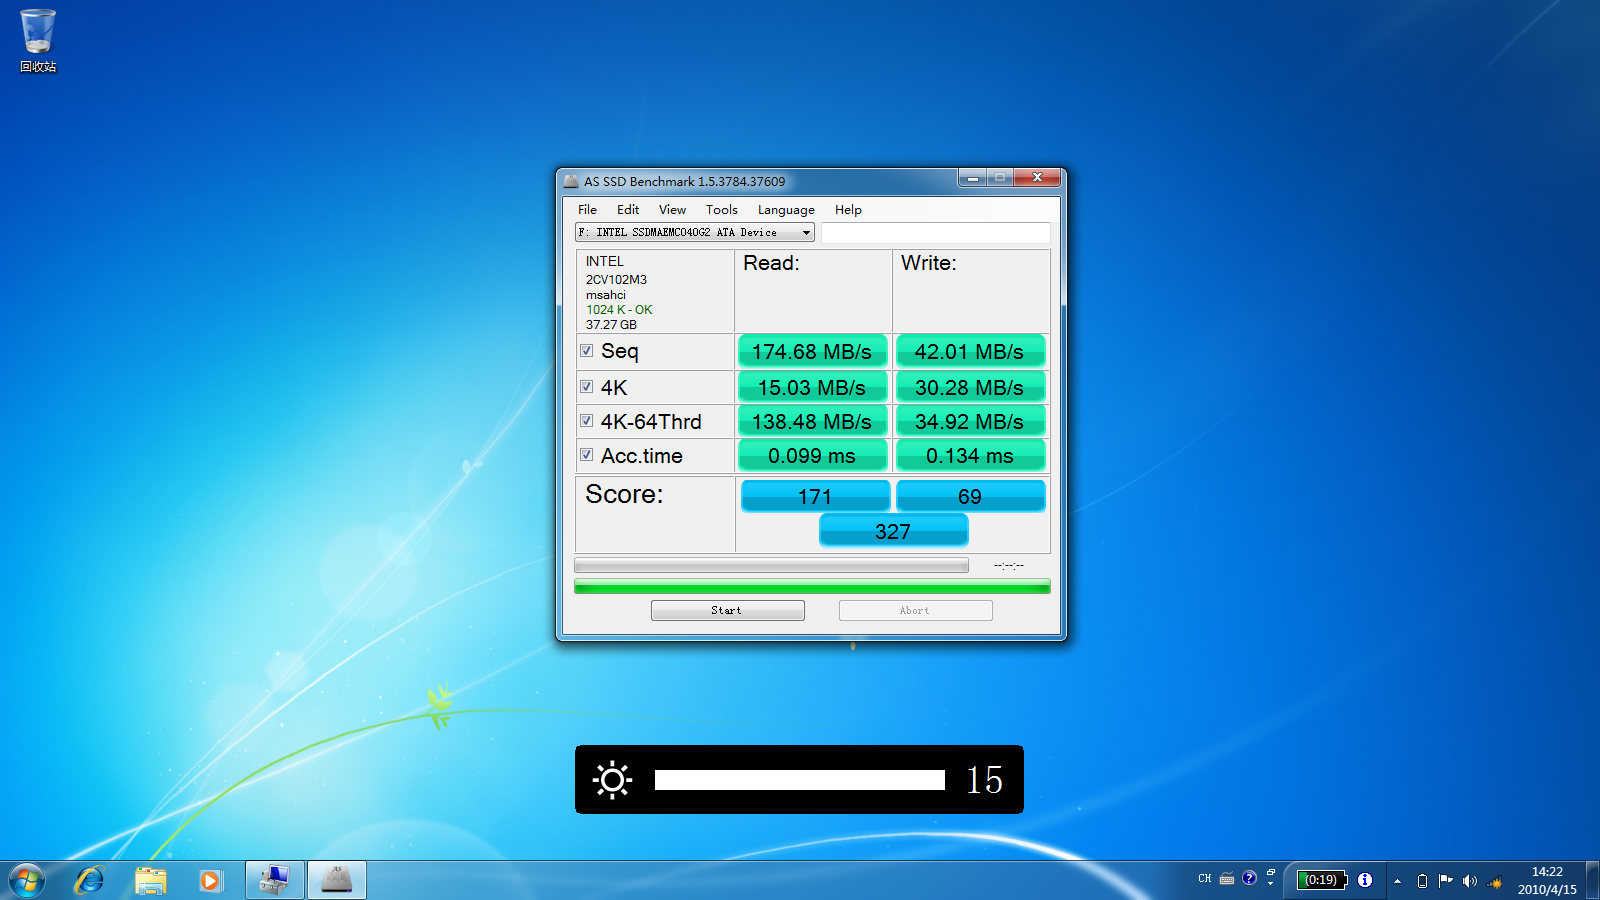Launch Internet Explorer from the taskbar
This screenshot has height=900, width=1600.
[x=90, y=881]
